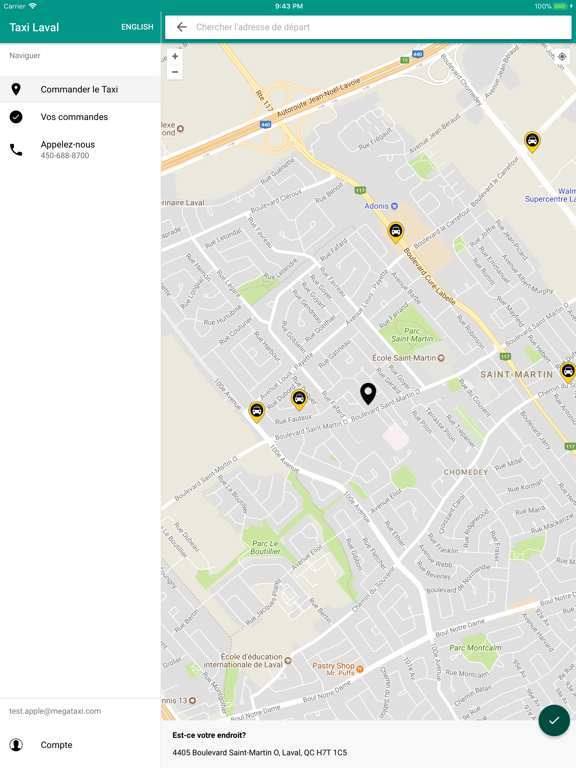Tap taxi marker on 100e Avenue
Image resolution: width=576 pixels, height=768 pixels.
[x=257, y=412]
